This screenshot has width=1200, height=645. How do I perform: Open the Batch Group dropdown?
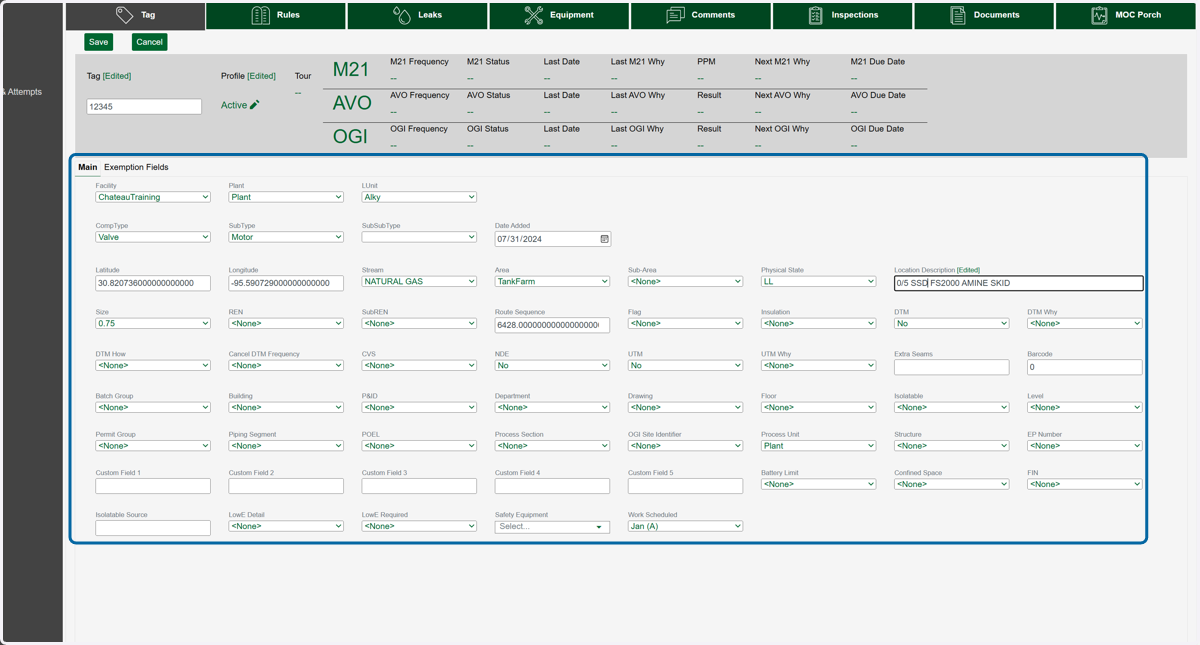coord(153,407)
